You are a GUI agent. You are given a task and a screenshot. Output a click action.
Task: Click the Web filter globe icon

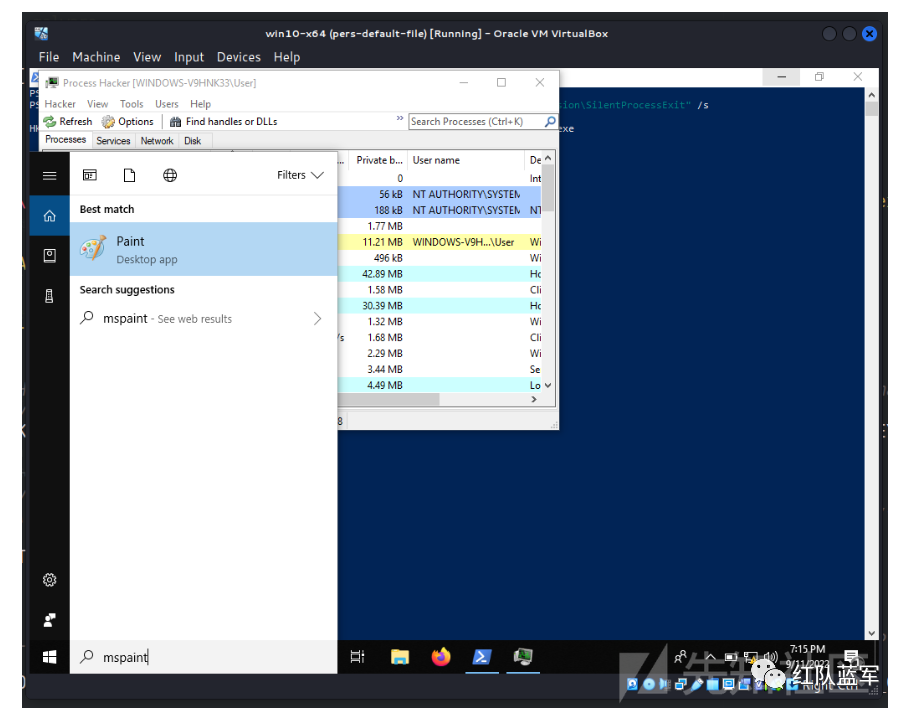(170, 175)
